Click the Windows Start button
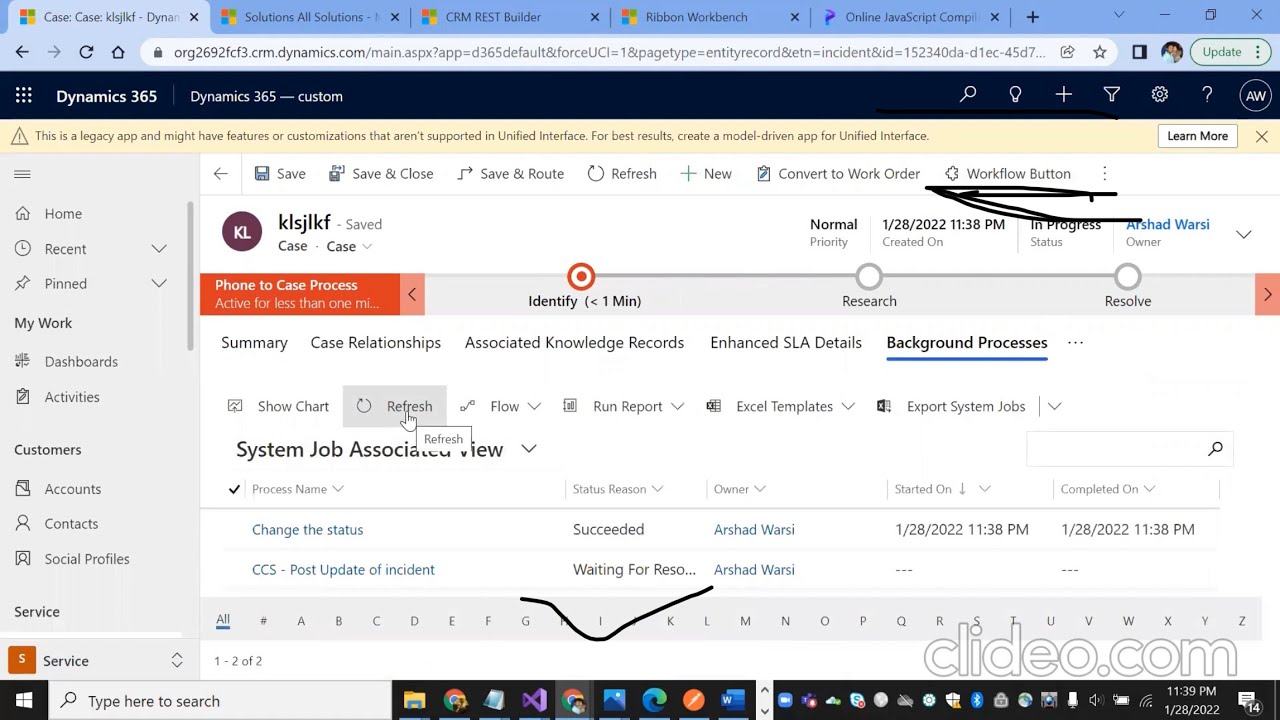Screen dimensions: 1280x720 (x=24, y=700)
